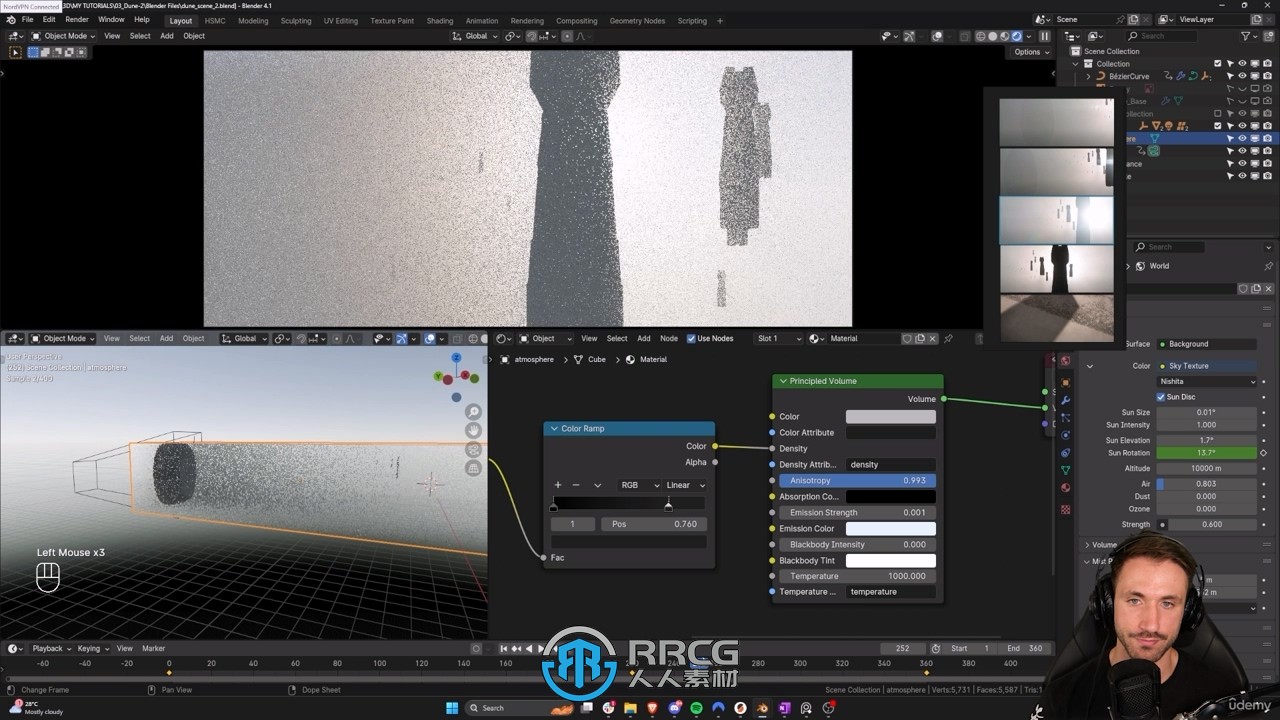Open Blender from the Windows taskbar
The height and width of the screenshot is (720, 1280).
pyautogui.click(x=762, y=708)
